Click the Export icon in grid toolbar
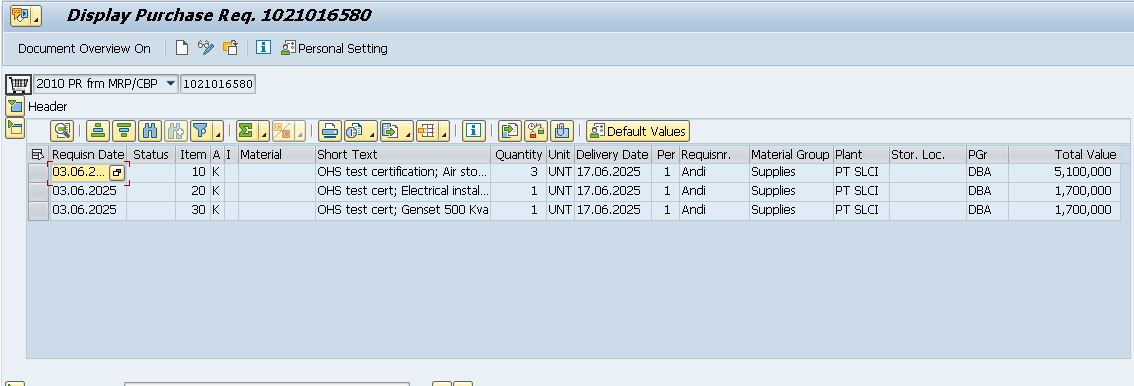The height and width of the screenshot is (386, 1134). click(391, 131)
